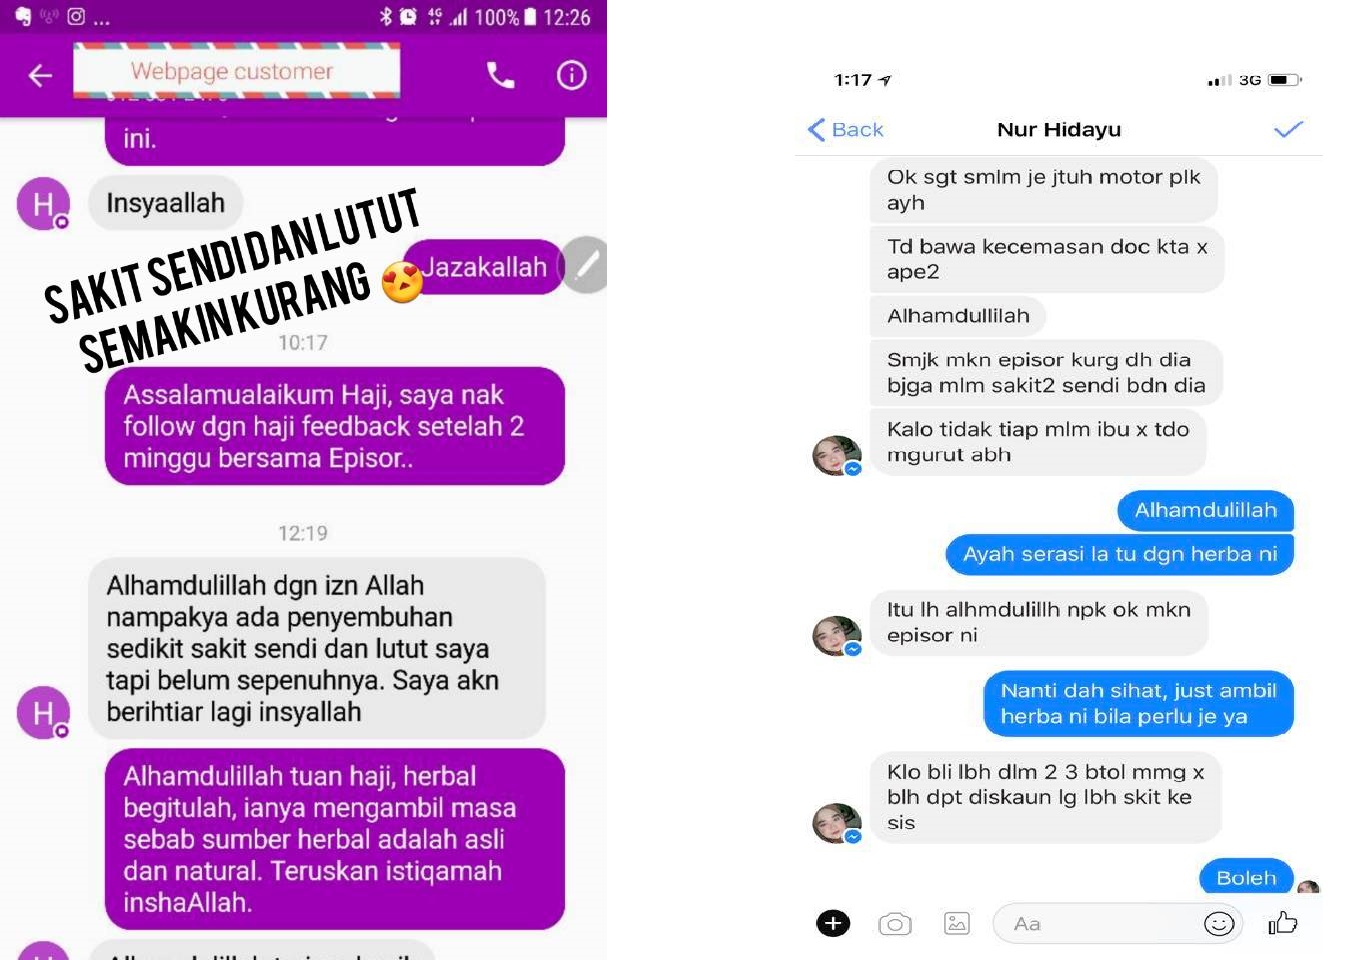Open the conversation info icon
This screenshot has height=960, width=1354.
(x=572, y=75)
